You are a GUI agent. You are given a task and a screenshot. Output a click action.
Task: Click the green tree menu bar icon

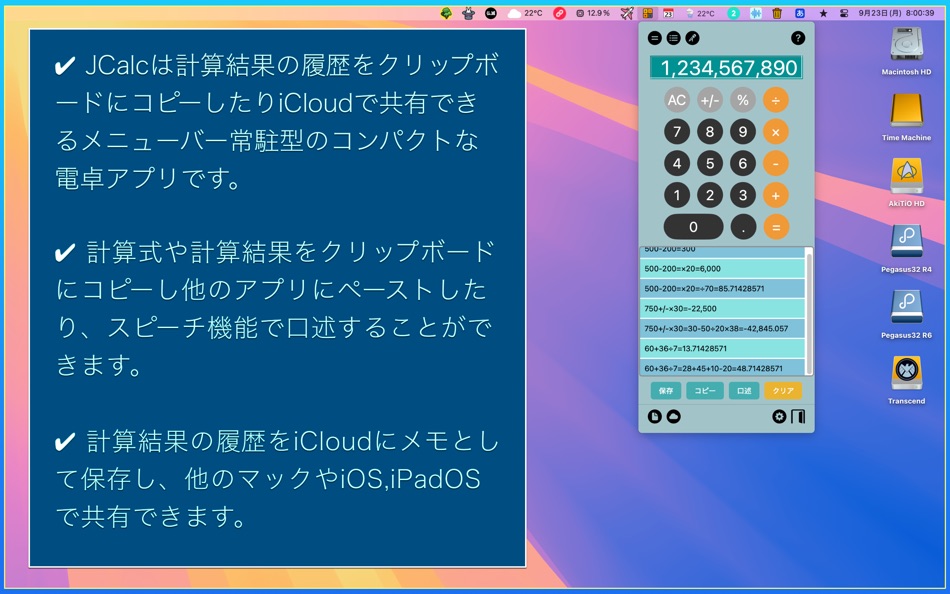point(446,13)
